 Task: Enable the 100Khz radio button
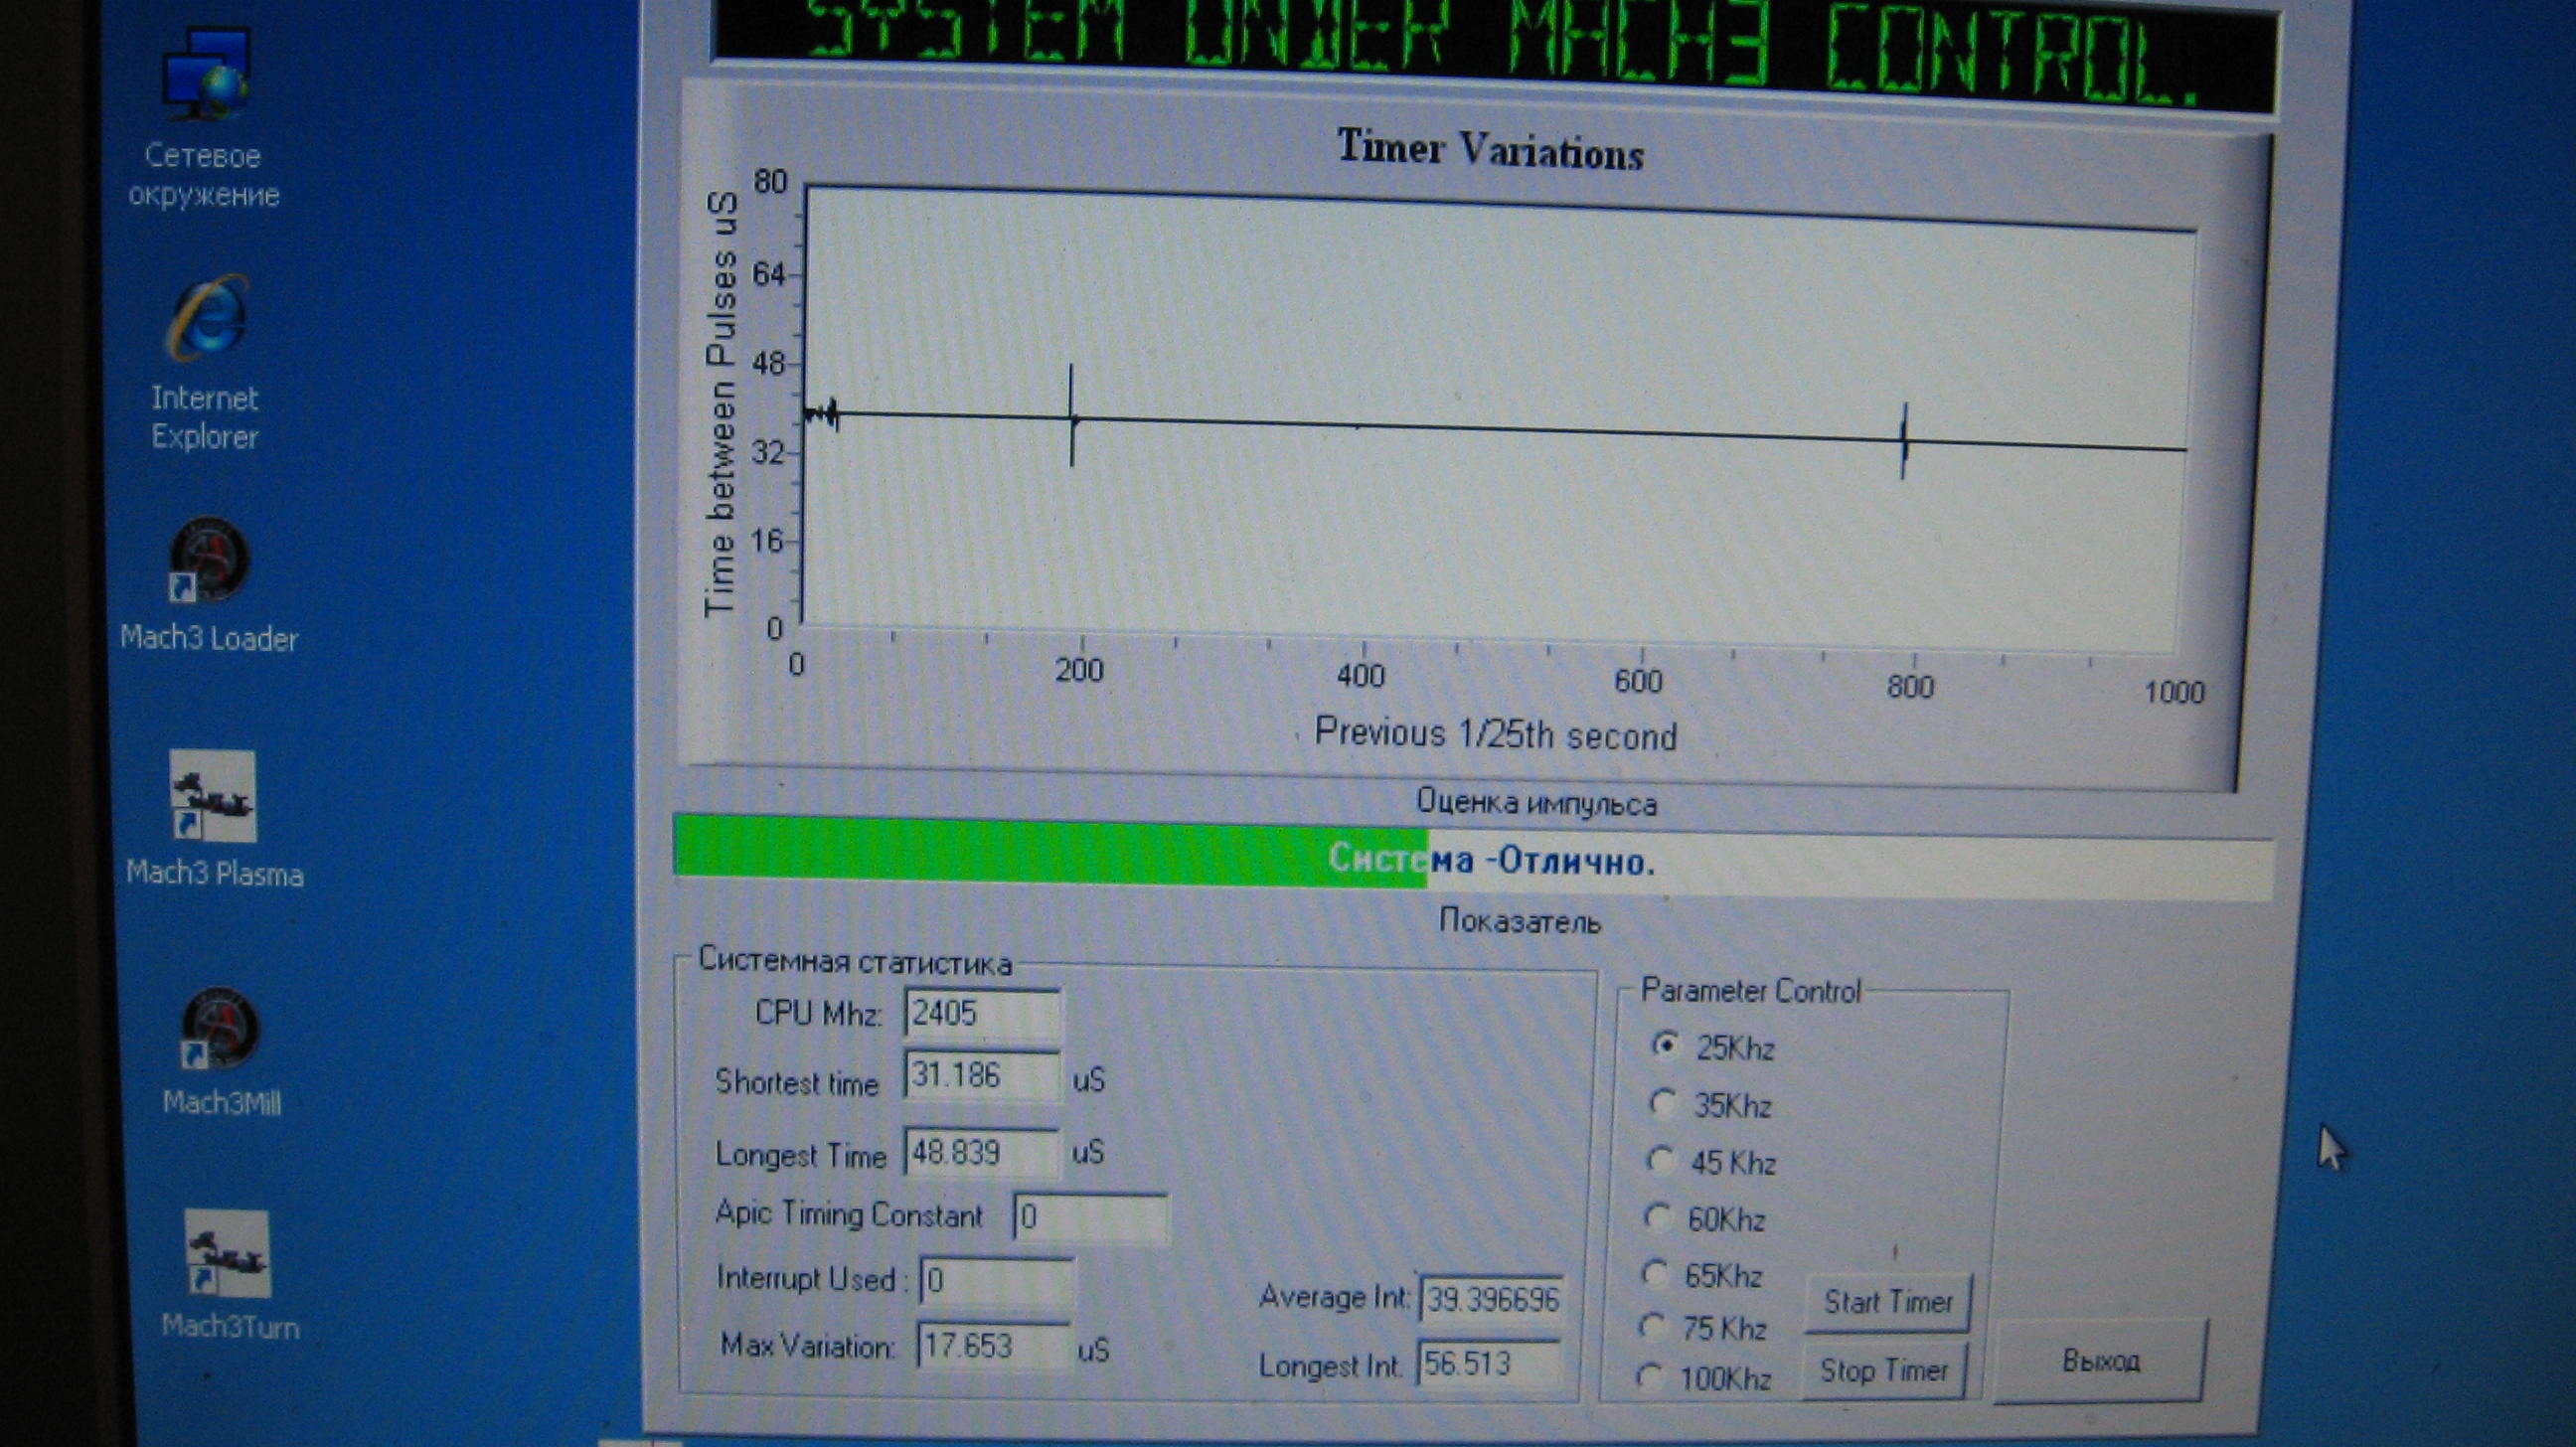tap(1649, 1377)
